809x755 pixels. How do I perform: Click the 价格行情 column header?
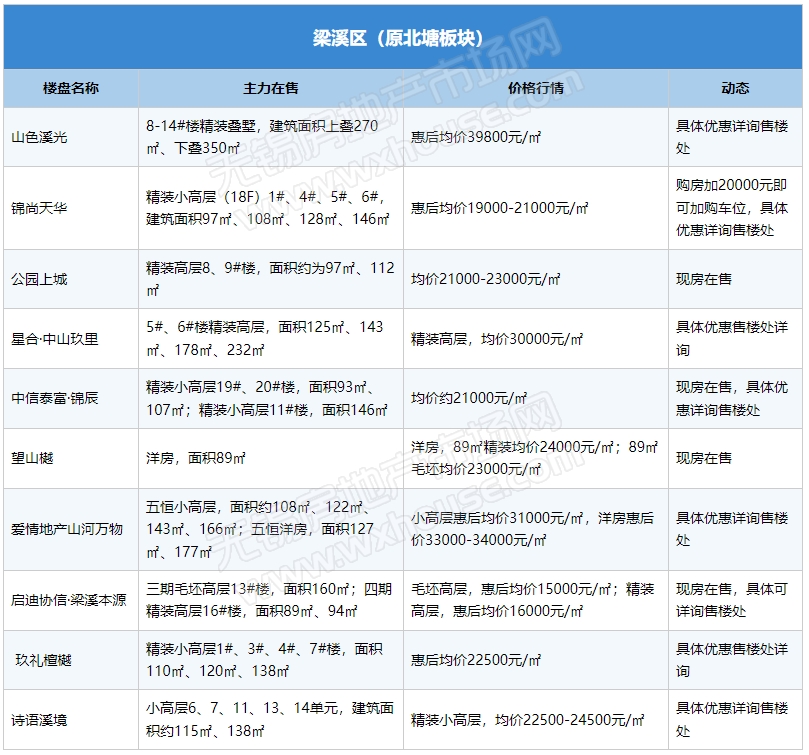coord(536,88)
